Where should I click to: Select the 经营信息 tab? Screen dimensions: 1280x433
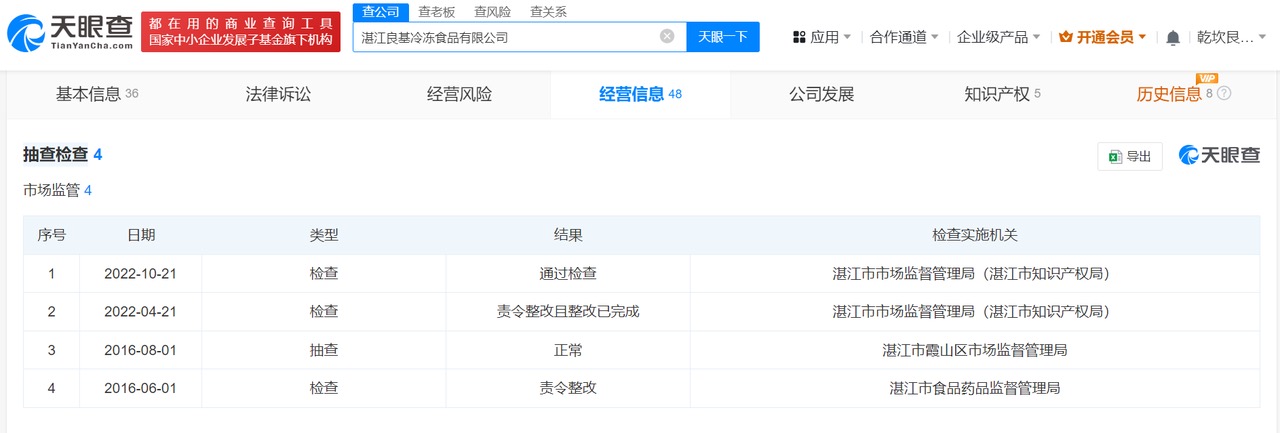pos(640,94)
